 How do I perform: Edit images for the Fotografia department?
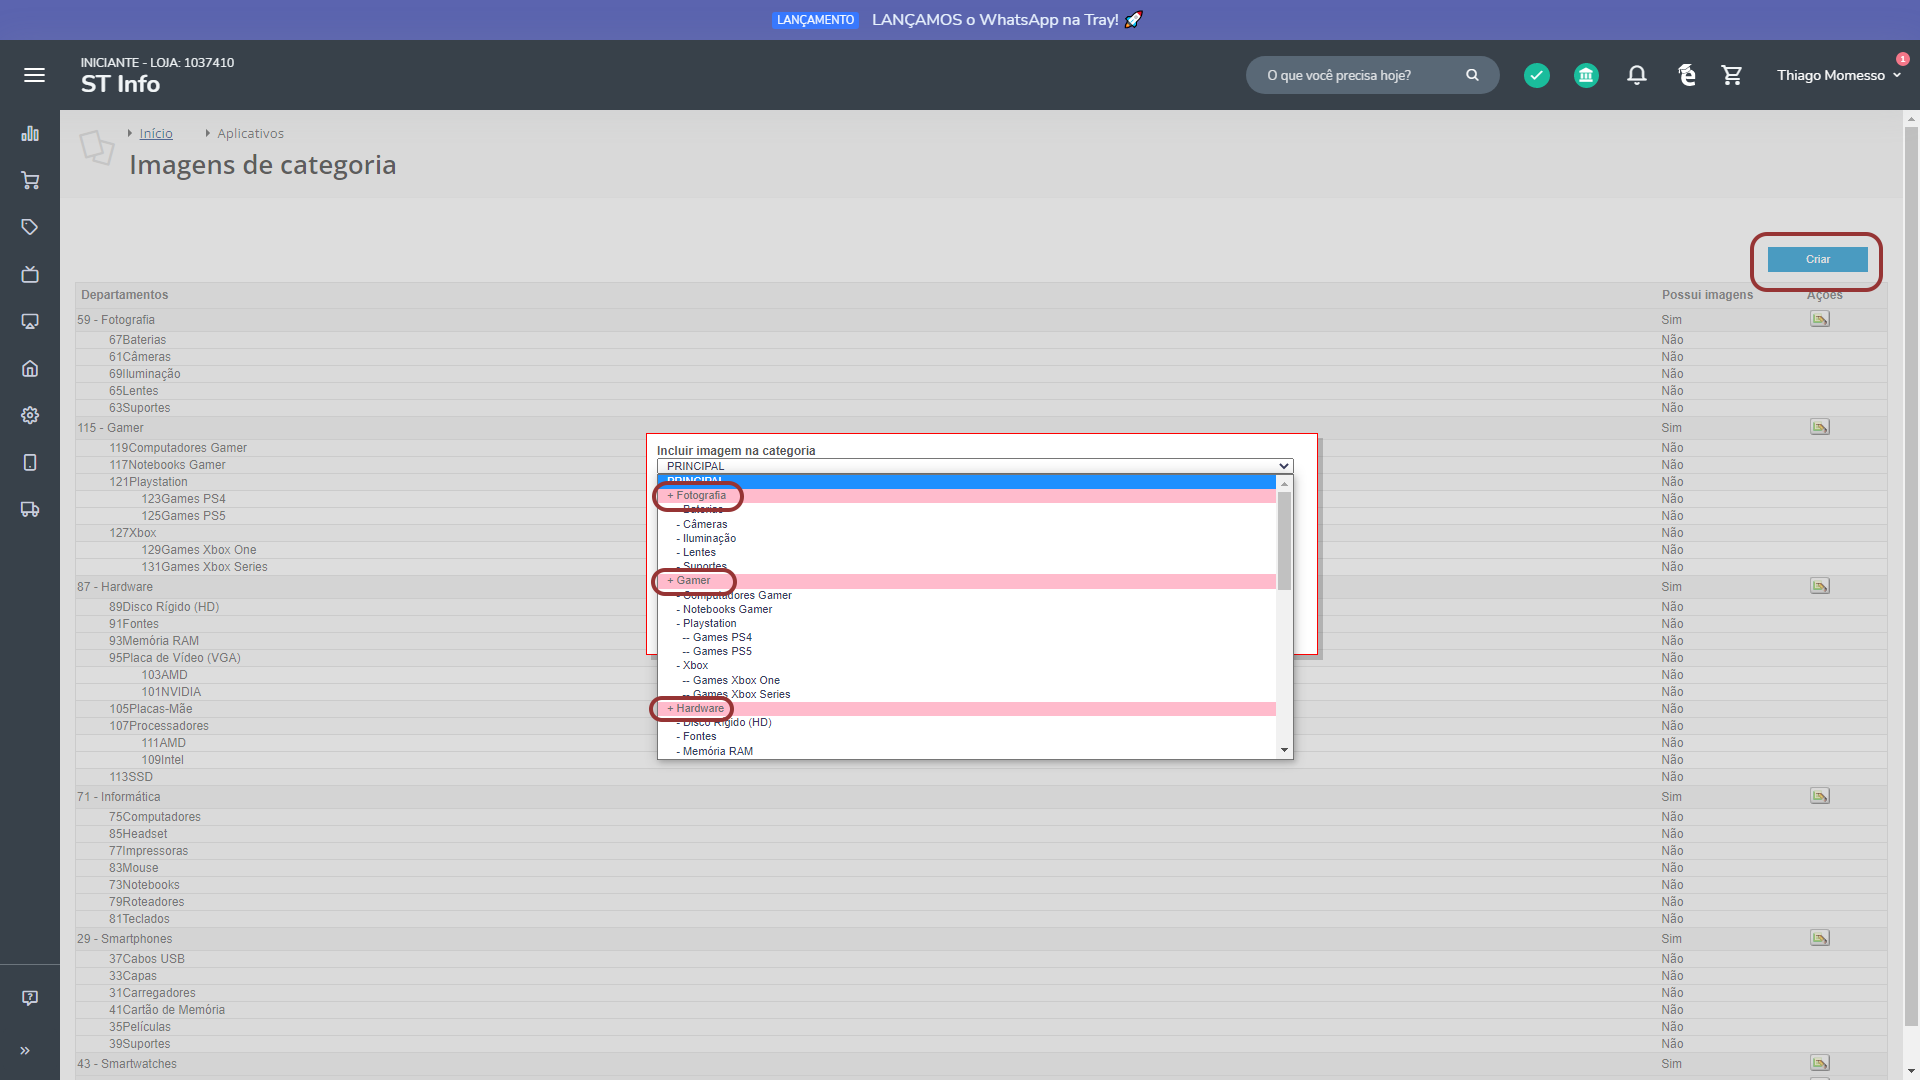1819,319
